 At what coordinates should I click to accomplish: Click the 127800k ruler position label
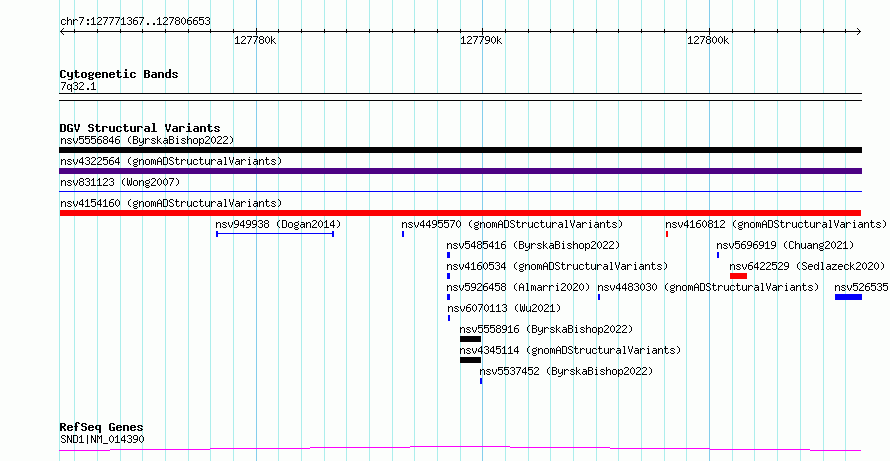click(x=708, y=40)
